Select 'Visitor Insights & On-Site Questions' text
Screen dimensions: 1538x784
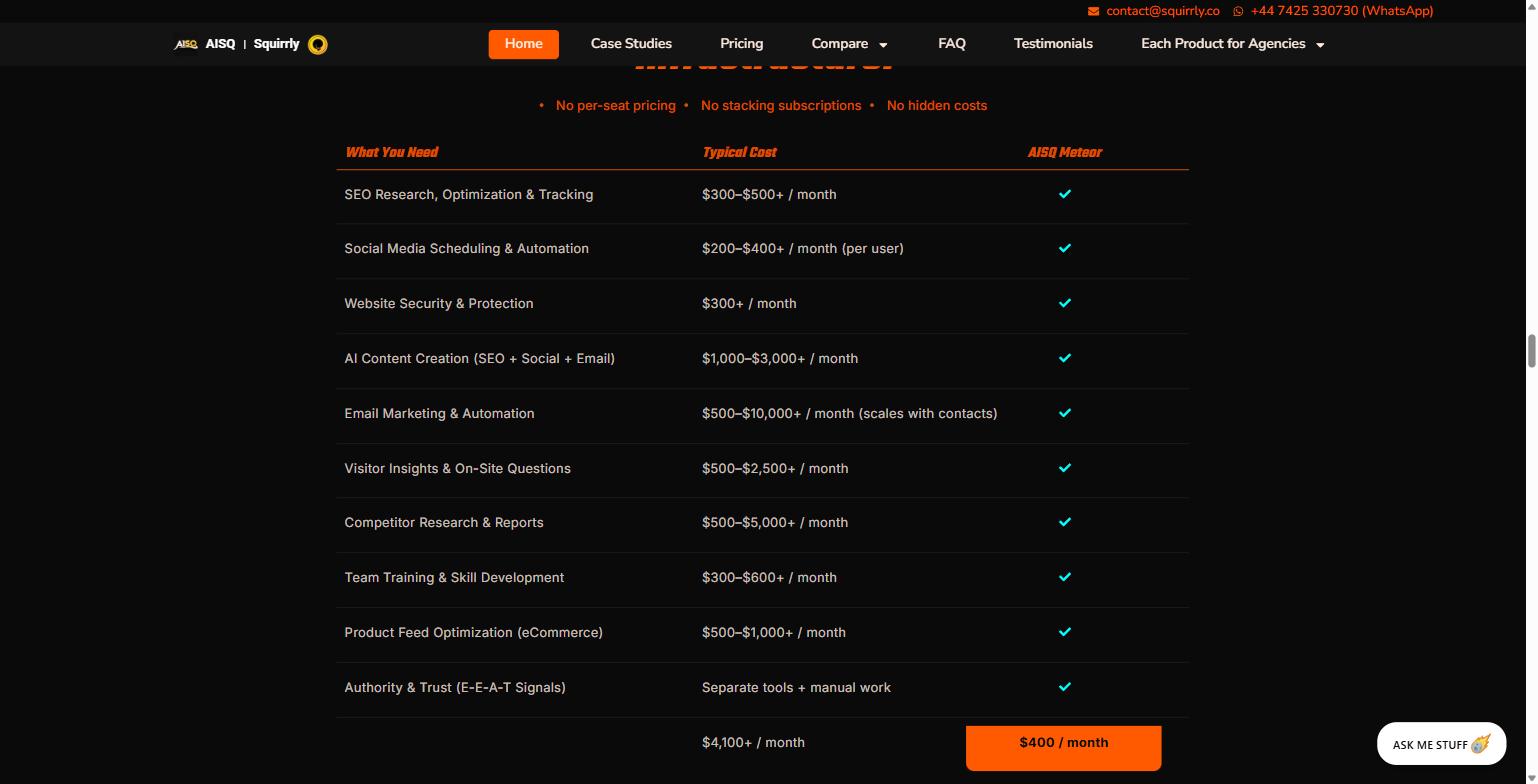coord(458,468)
